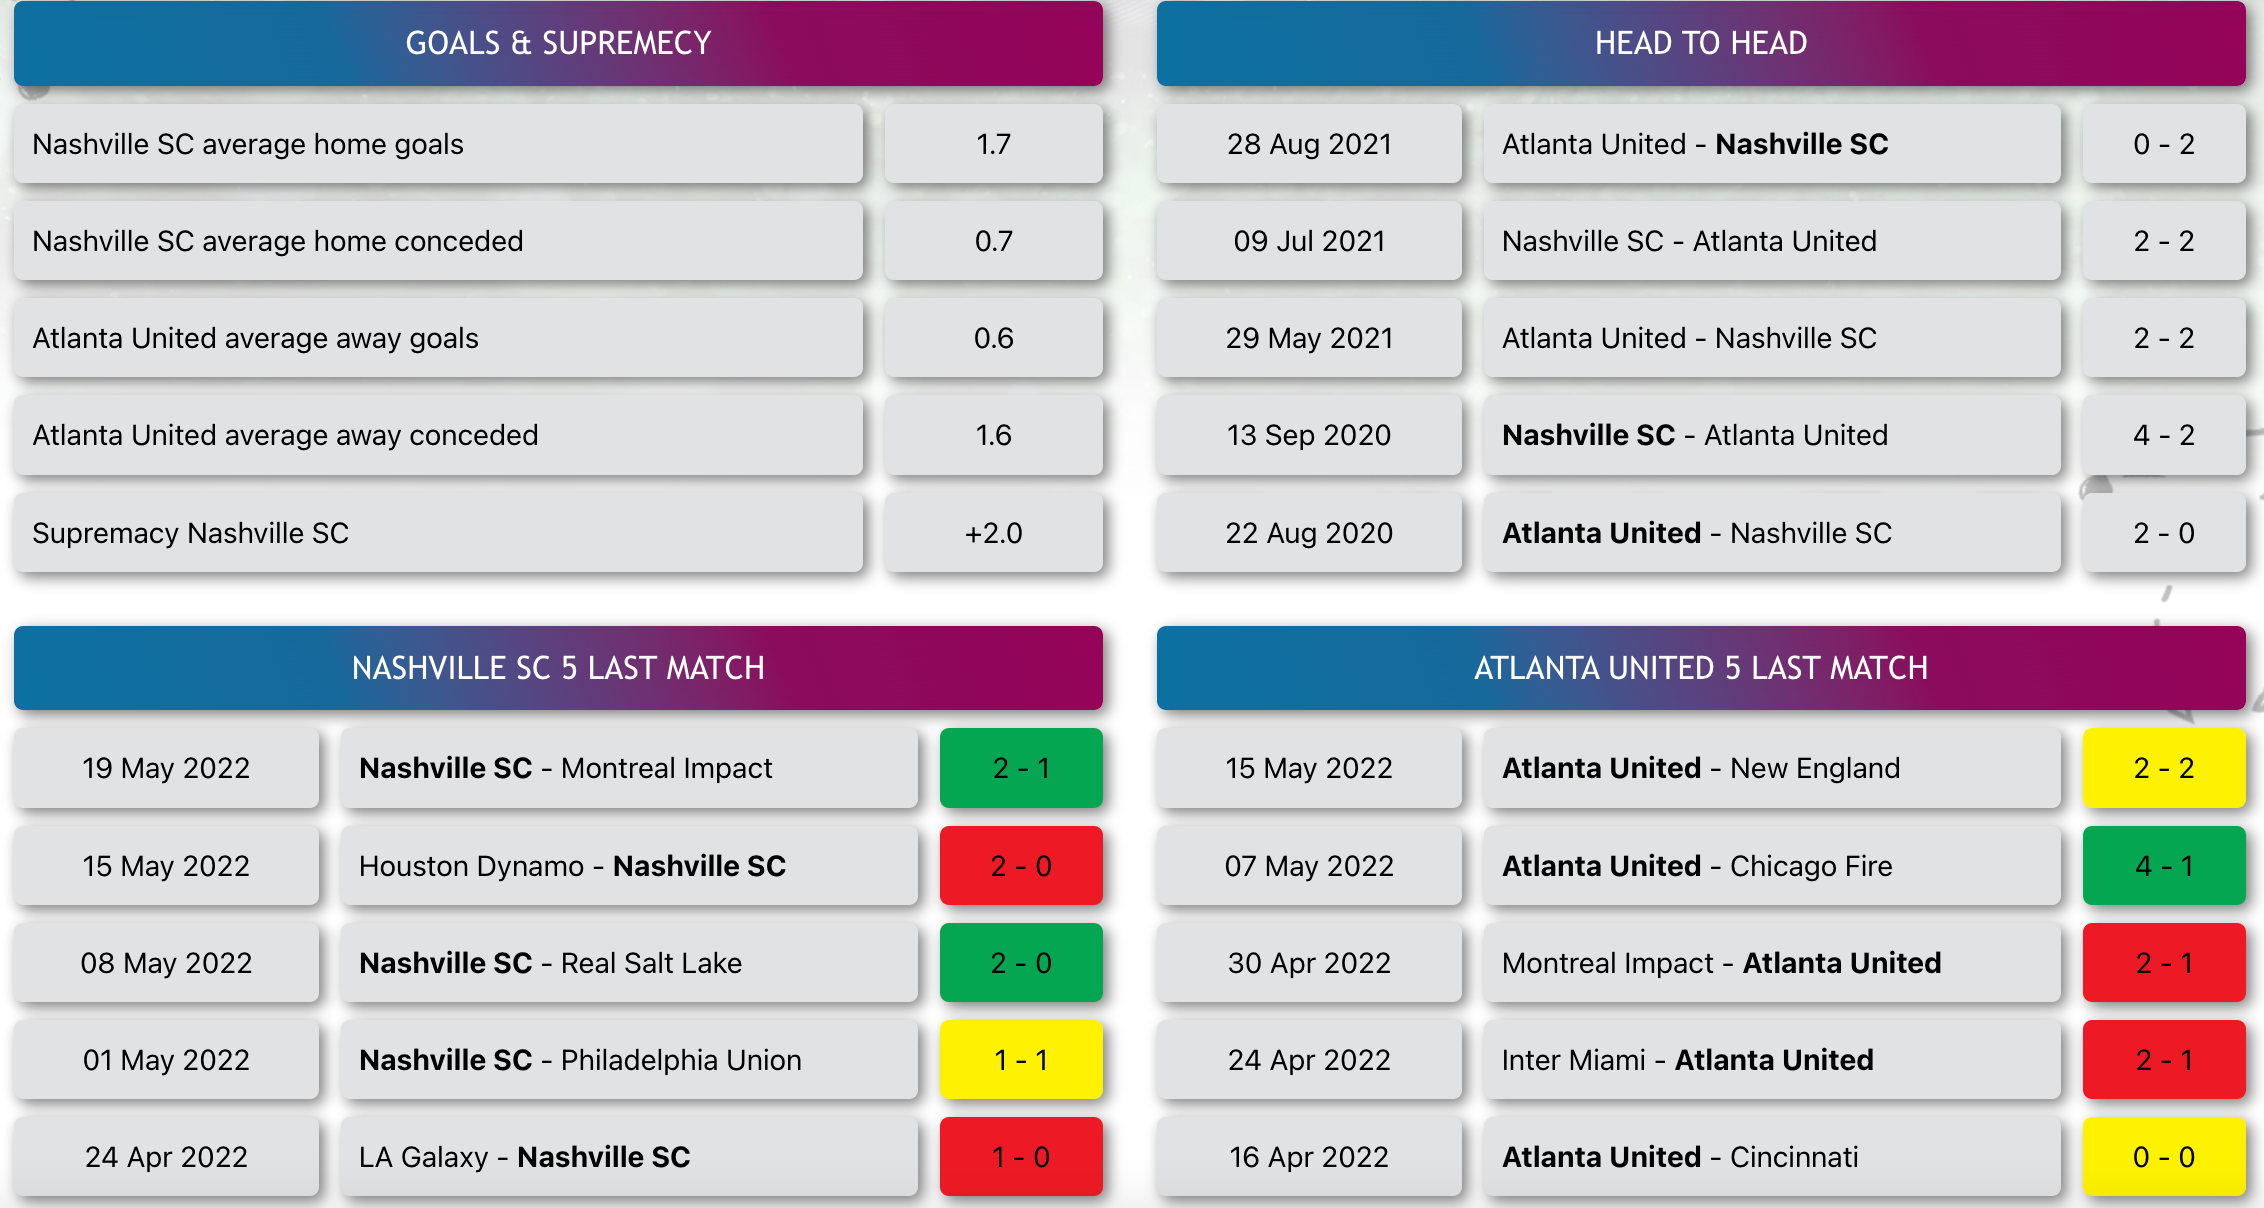The image size is (2264, 1208).
Task: Select the NASHVILLE SC 5 LAST MATCH header
Action: click(x=558, y=668)
